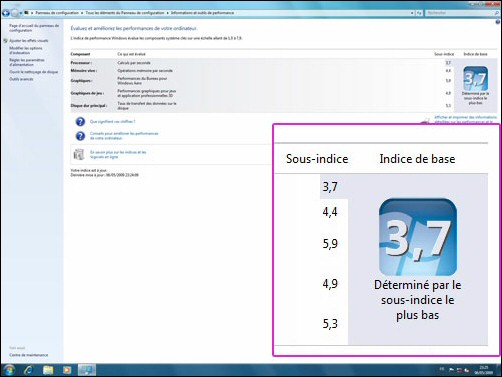
Task: Open 'Panneau de configuration' breadcrumb in address bar
Action: point(57,13)
